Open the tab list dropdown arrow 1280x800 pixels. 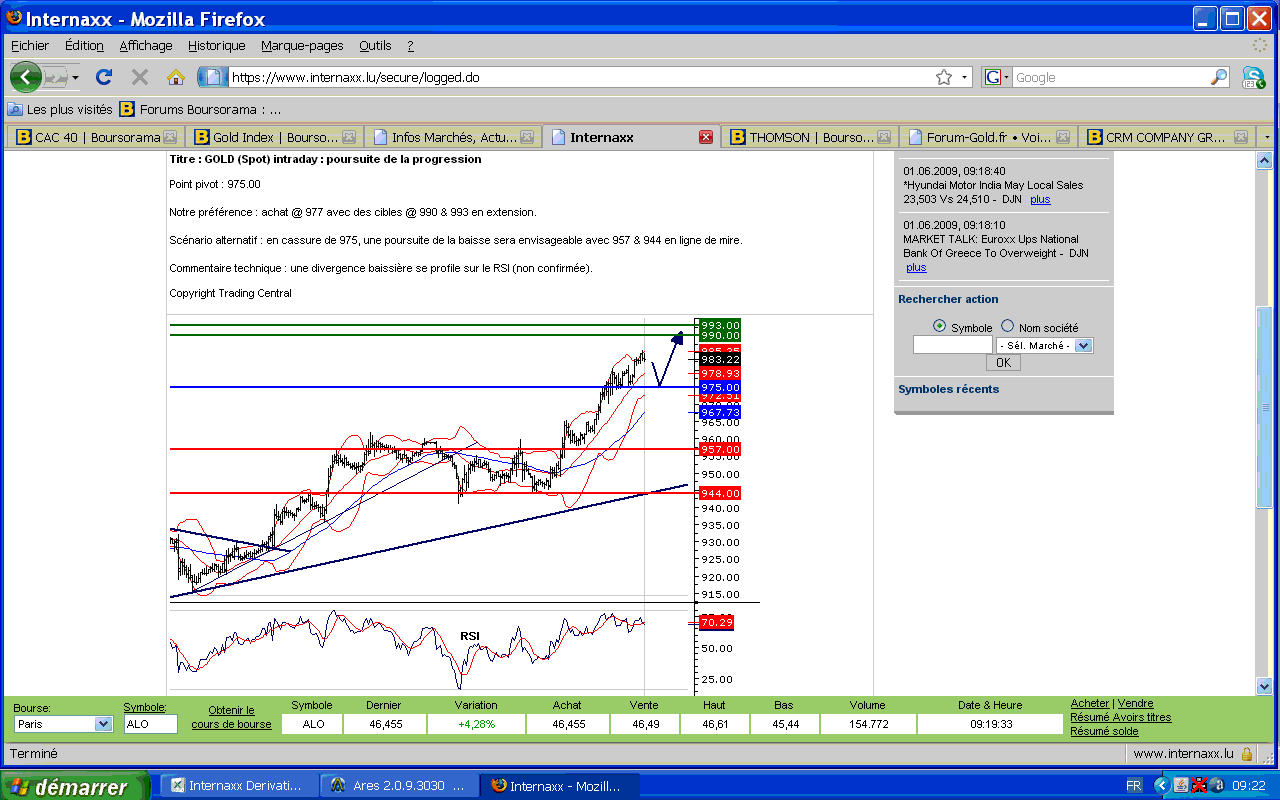(x=1267, y=137)
